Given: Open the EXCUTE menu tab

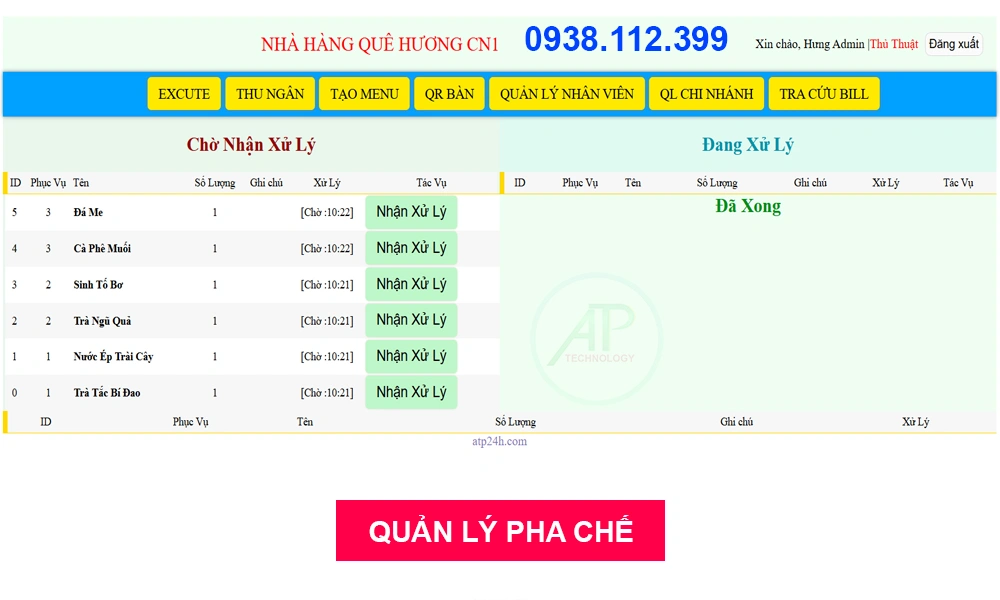Looking at the screenshot, I should coord(184,93).
